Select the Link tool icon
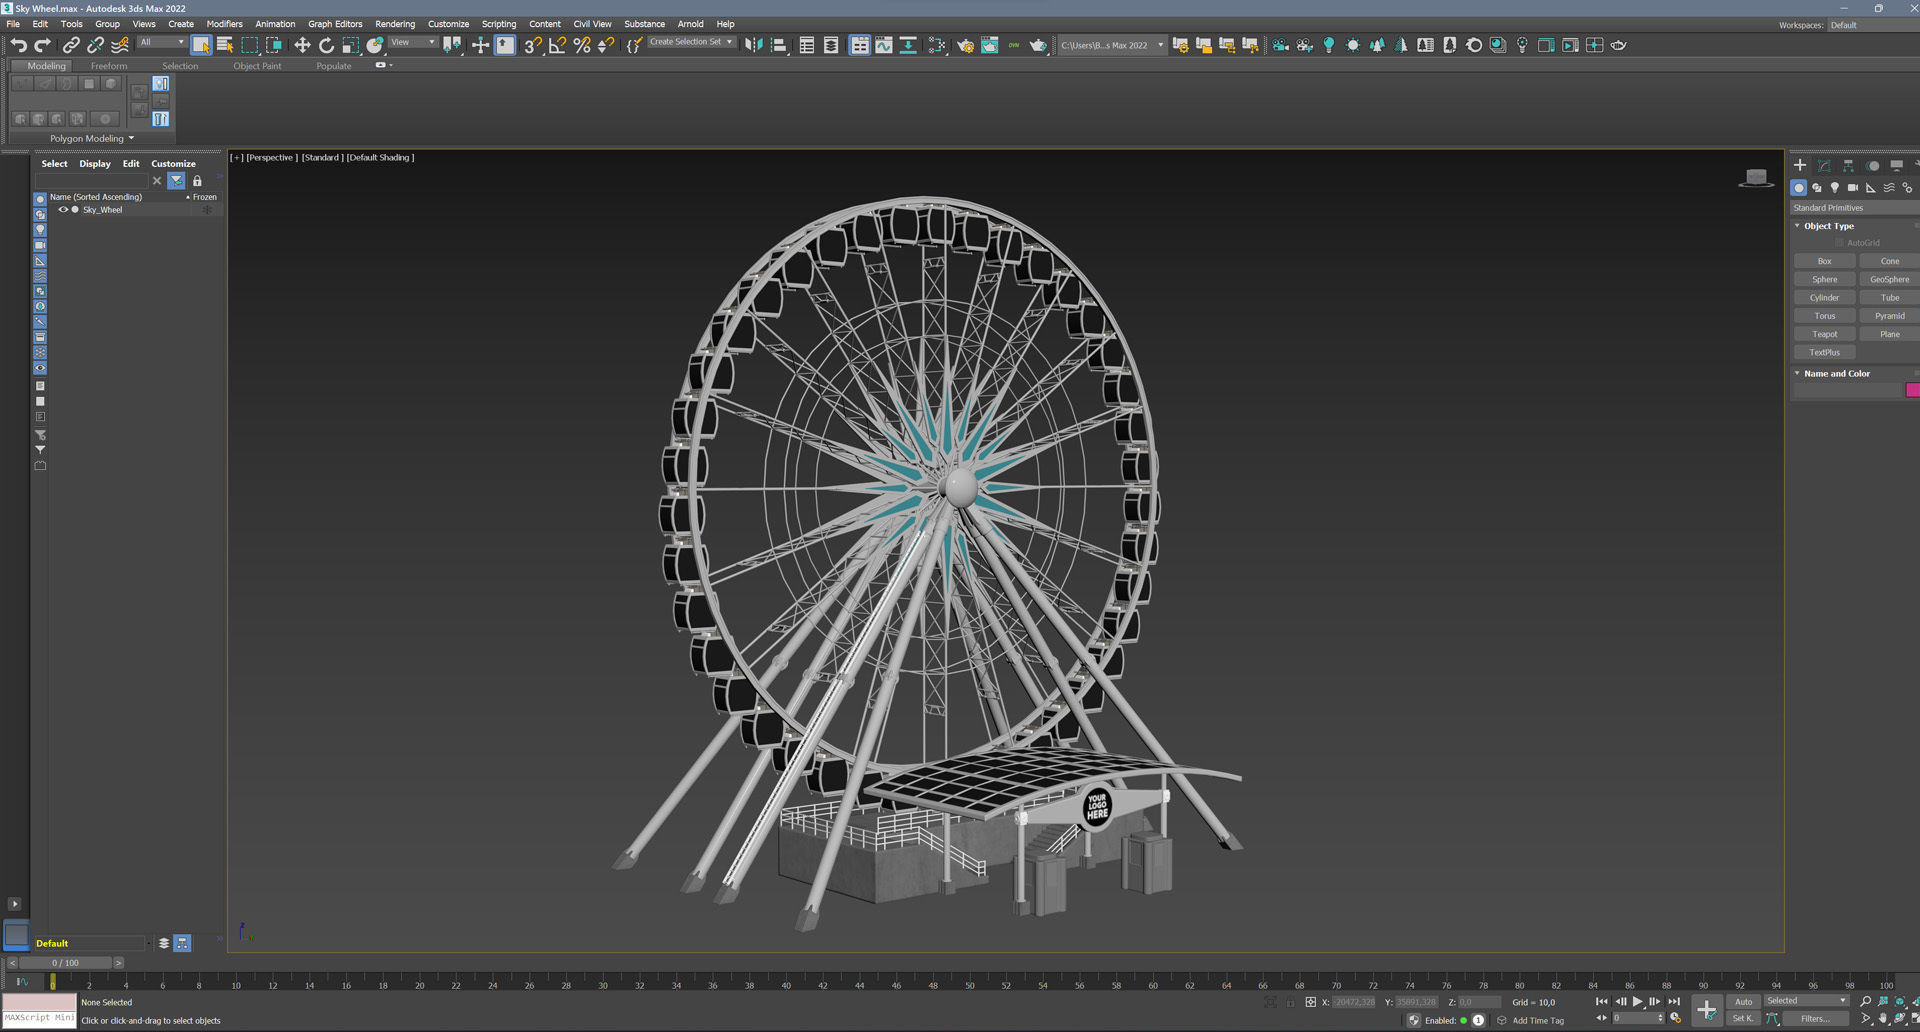1920x1032 pixels. coord(71,45)
